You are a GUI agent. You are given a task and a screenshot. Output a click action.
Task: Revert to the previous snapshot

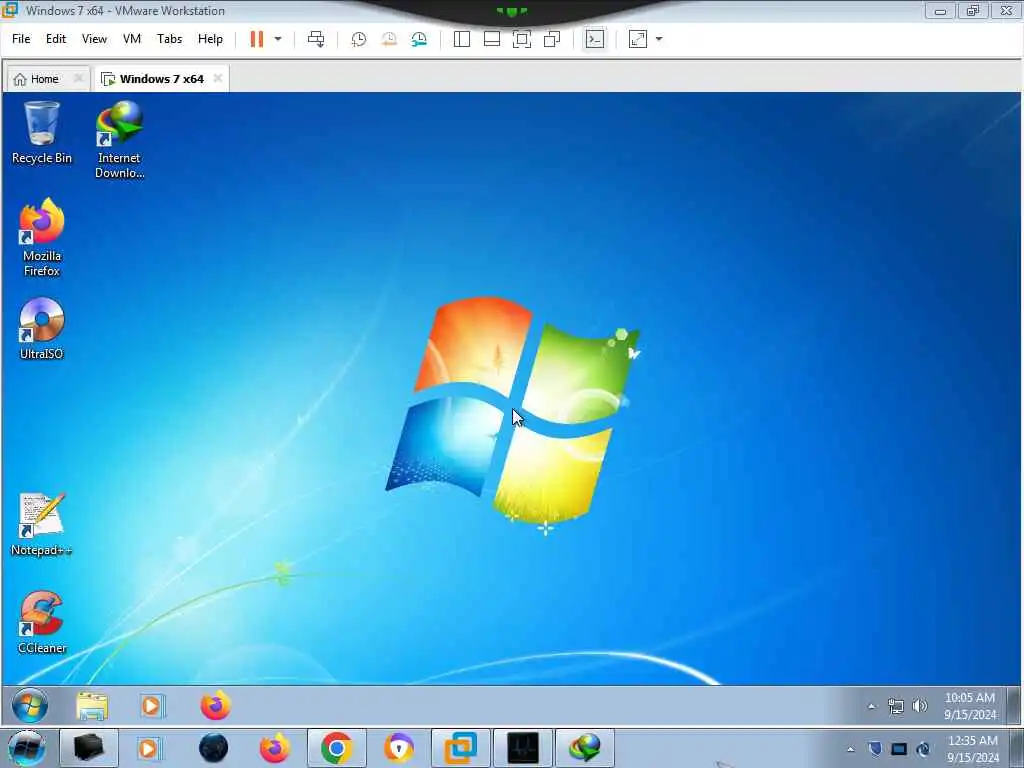(389, 39)
